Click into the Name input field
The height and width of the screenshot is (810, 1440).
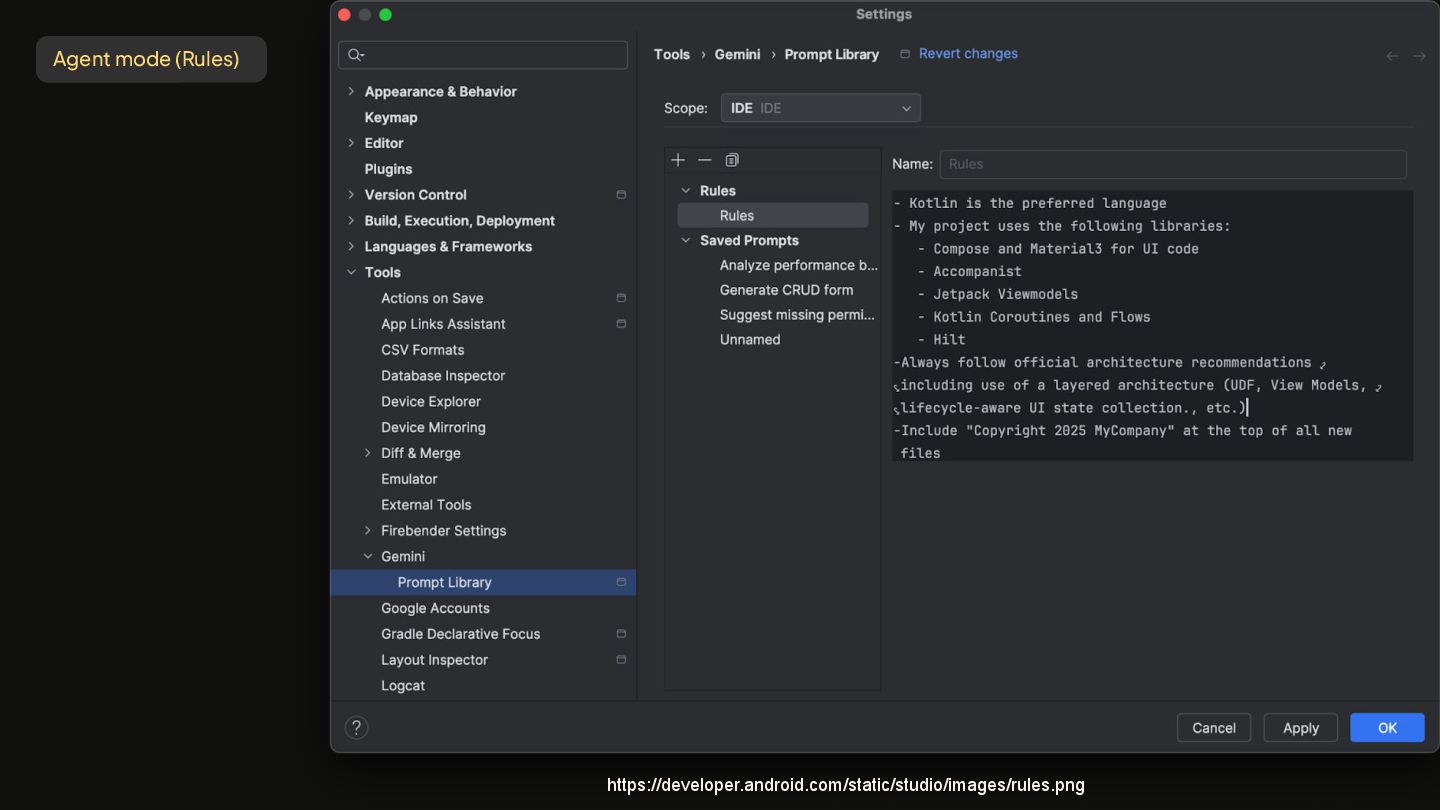tap(1172, 164)
